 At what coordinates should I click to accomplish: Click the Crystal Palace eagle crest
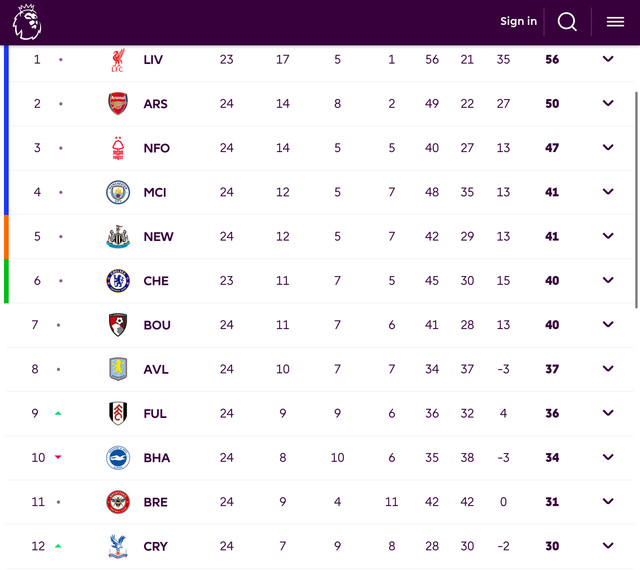[x=118, y=546]
